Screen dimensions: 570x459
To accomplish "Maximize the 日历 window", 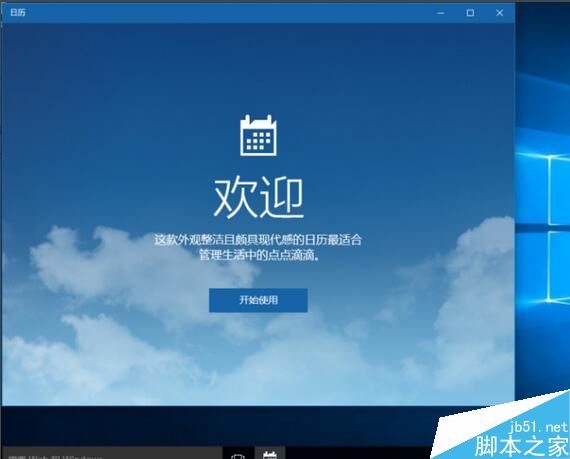I will [x=470, y=13].
